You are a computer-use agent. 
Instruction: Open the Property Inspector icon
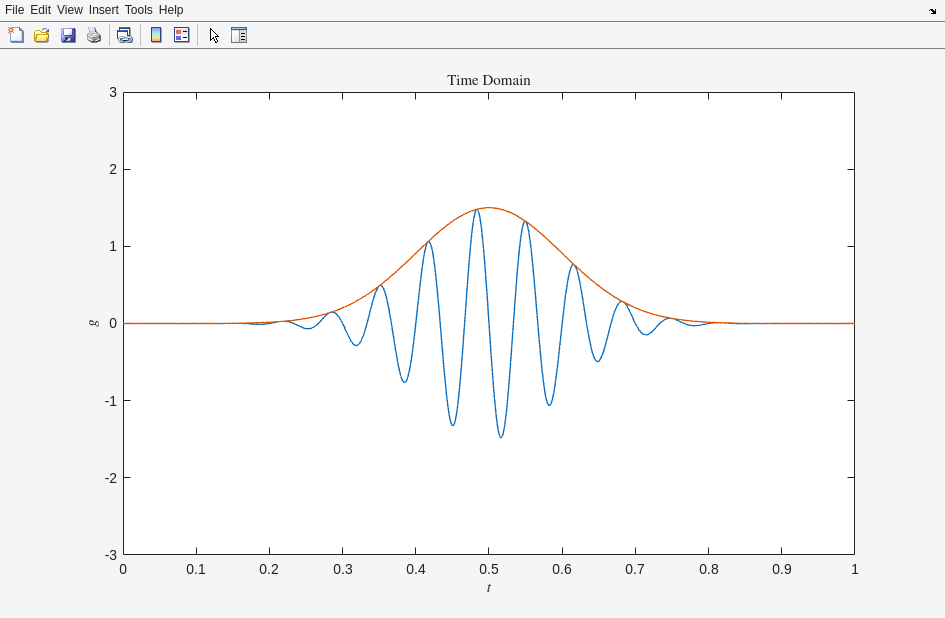pyautogui.click(x=239, y=35)
